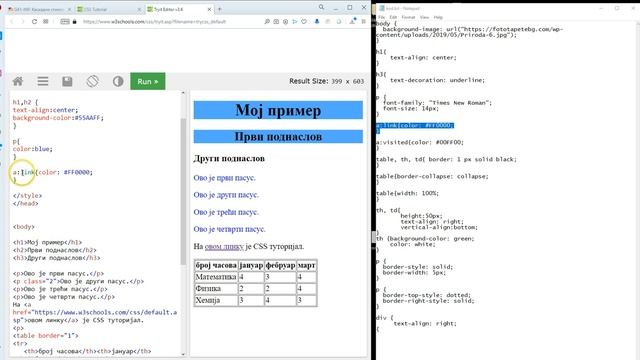Click the '<body>' tag in editor

[24, 227]
